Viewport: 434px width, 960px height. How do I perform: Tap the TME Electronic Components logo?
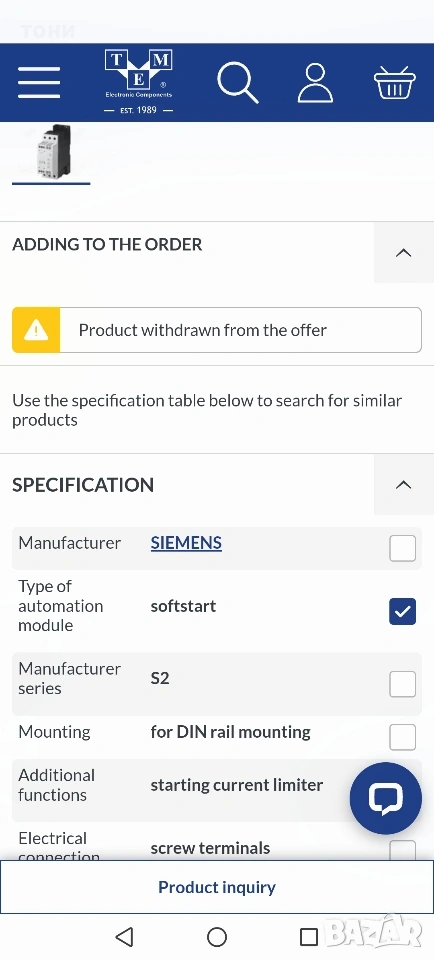click(139, 83)
